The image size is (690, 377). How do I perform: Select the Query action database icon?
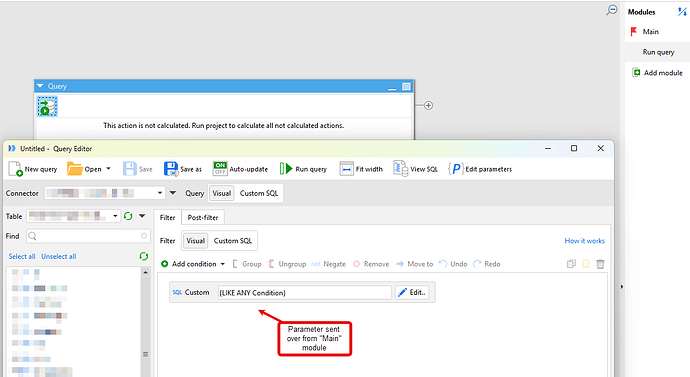47,106
